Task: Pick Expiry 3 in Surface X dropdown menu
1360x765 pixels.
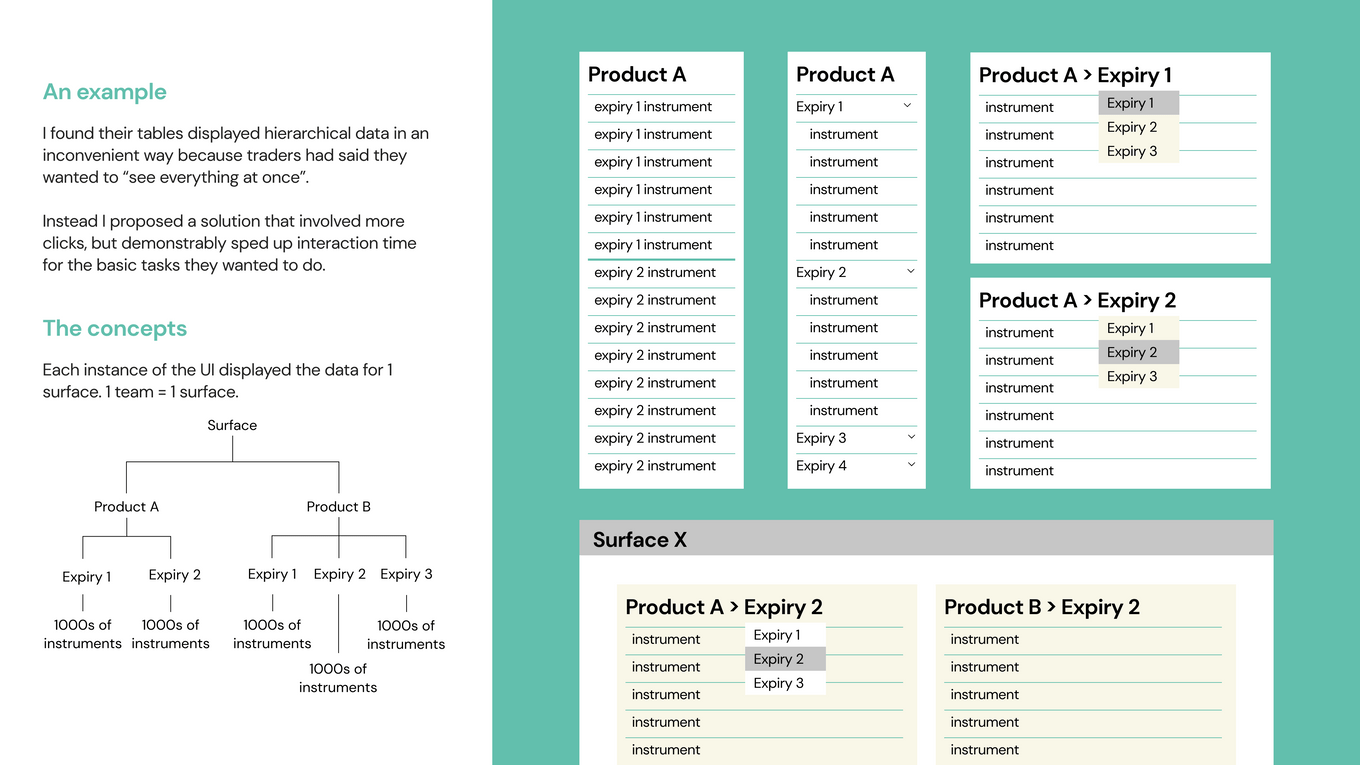Action: [x=785, y=683]
